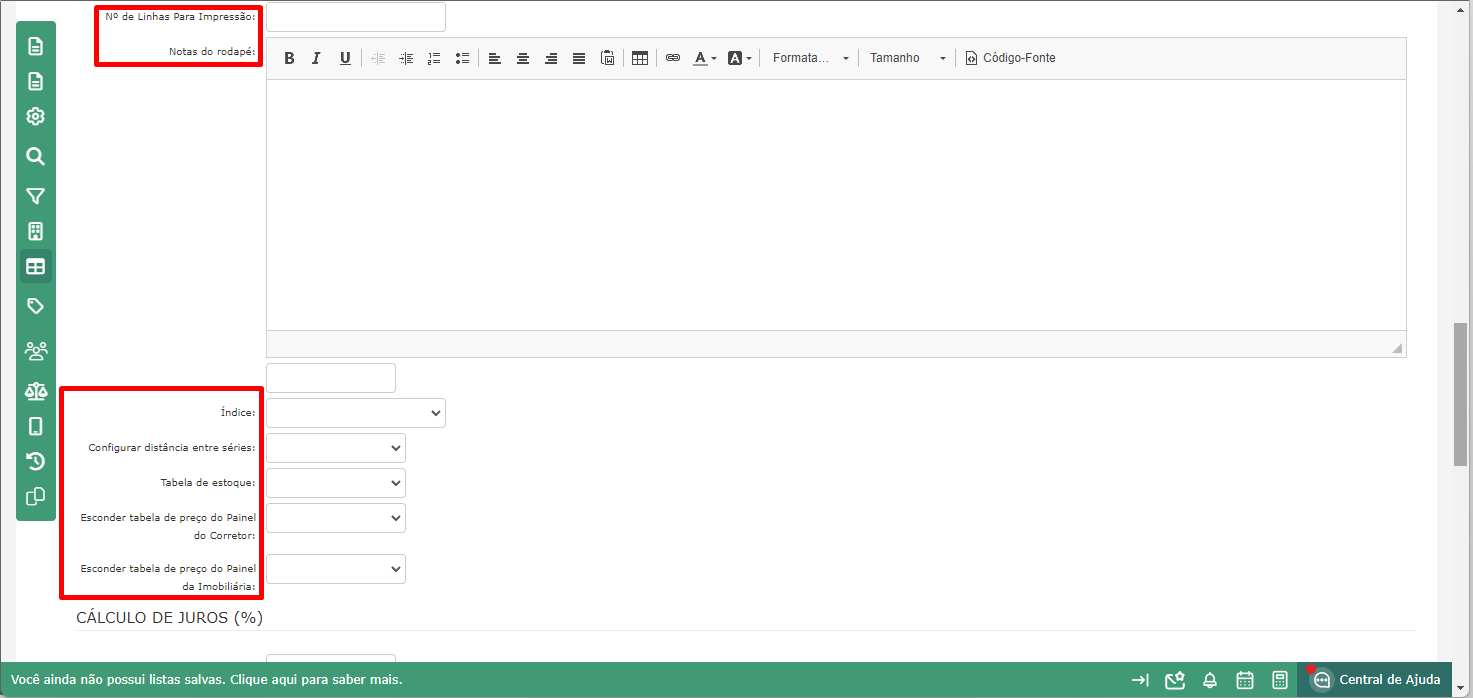
Task: Open the Índice dropdown
Action: tap(356, 413)
